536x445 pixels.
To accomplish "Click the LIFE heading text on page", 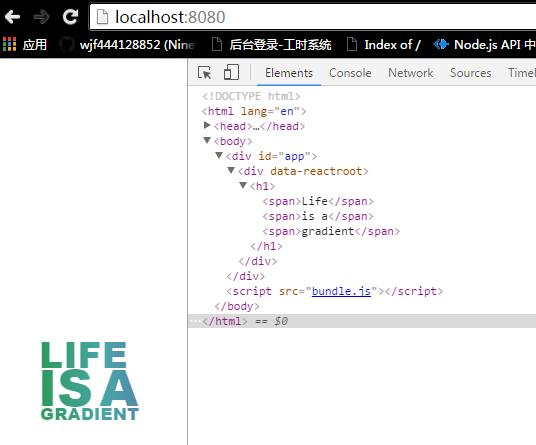I will pyautogui.click(x=84, y=355).
